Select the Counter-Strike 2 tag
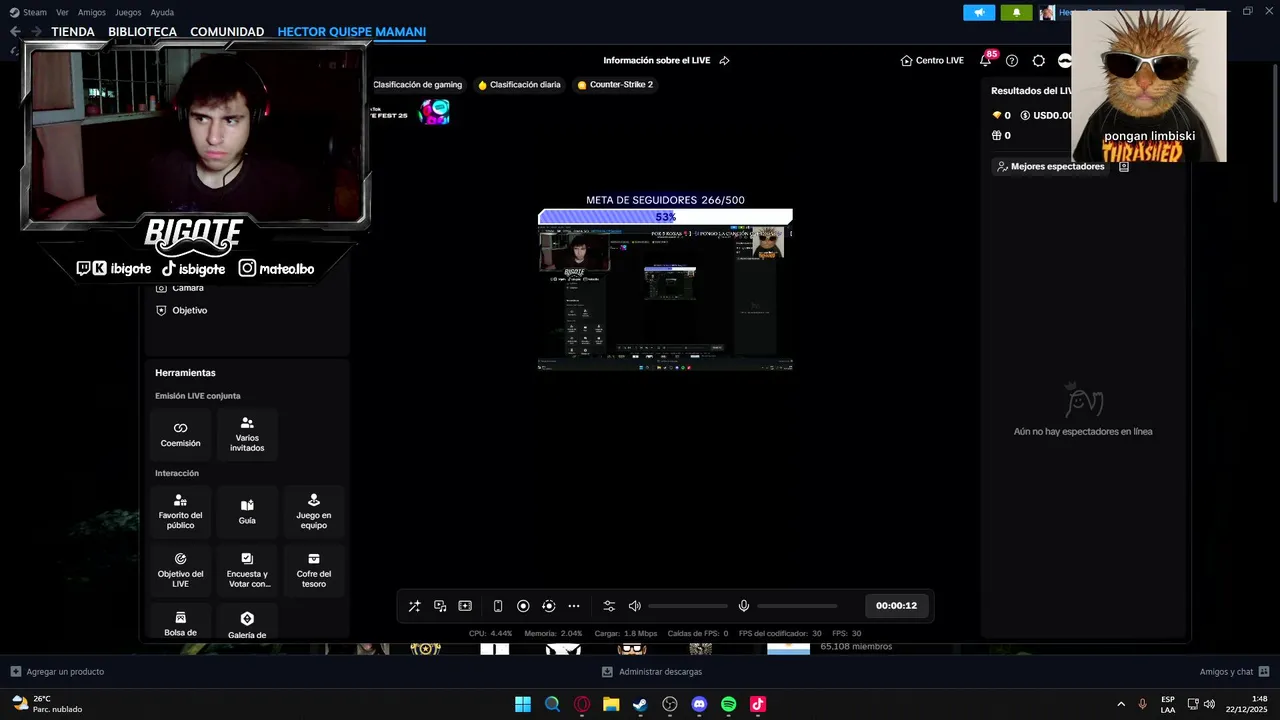1280x720 pixels. 615,85
